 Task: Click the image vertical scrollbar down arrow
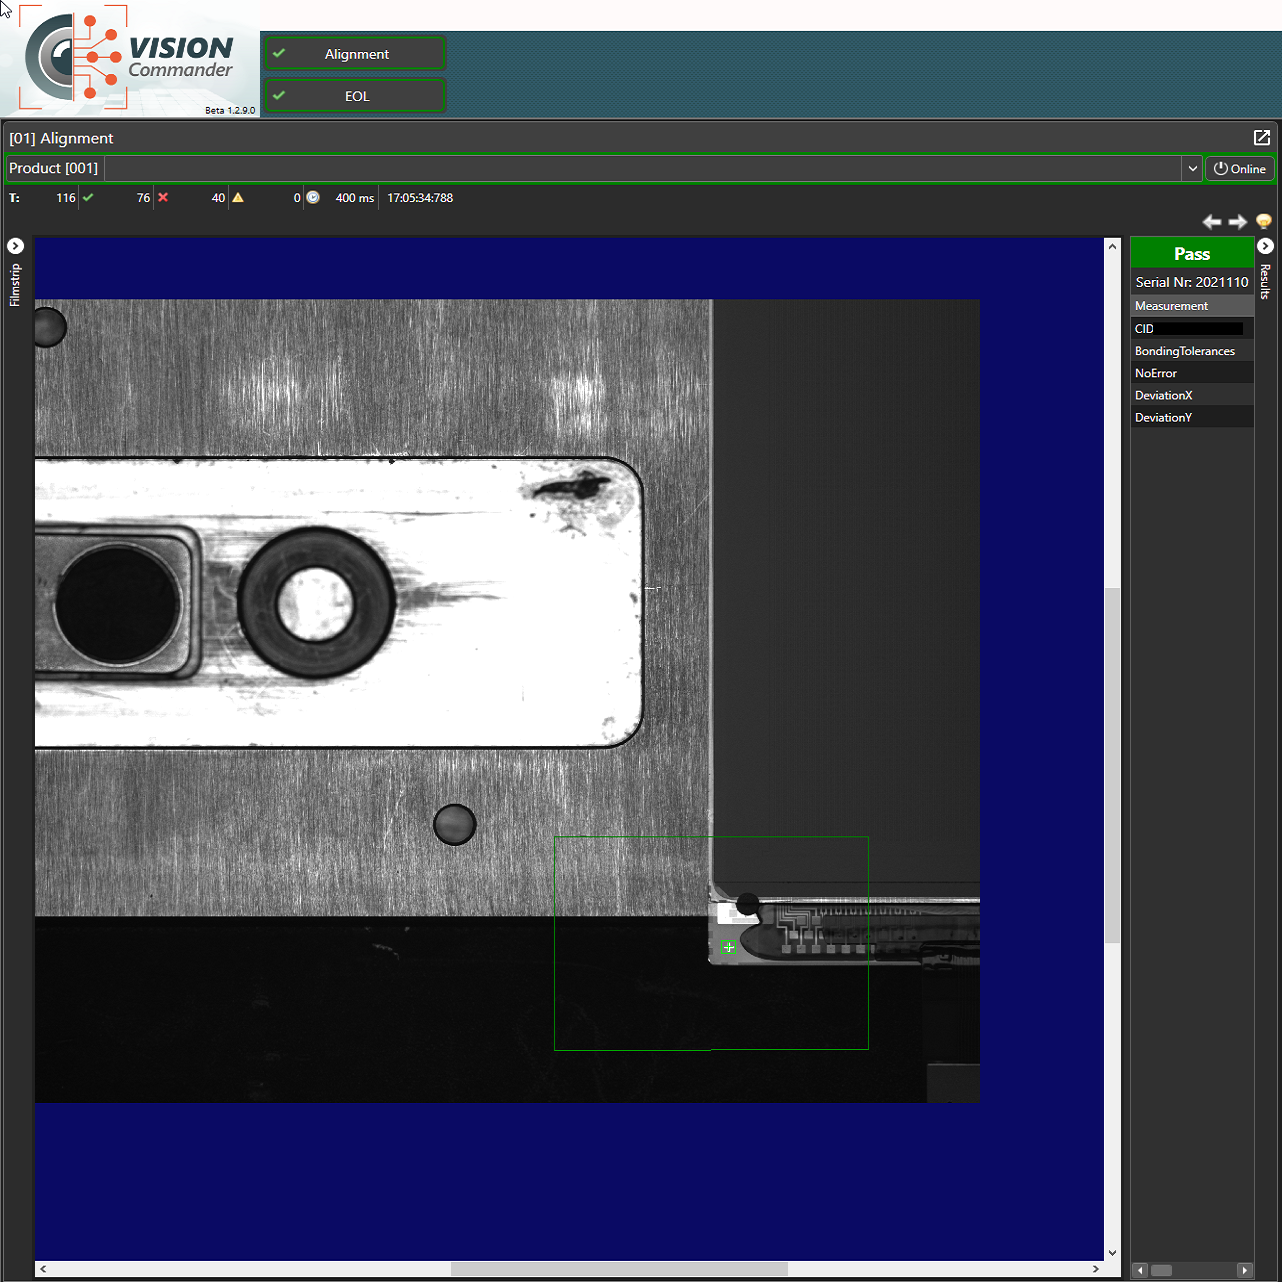(x=1112, y=1253)
